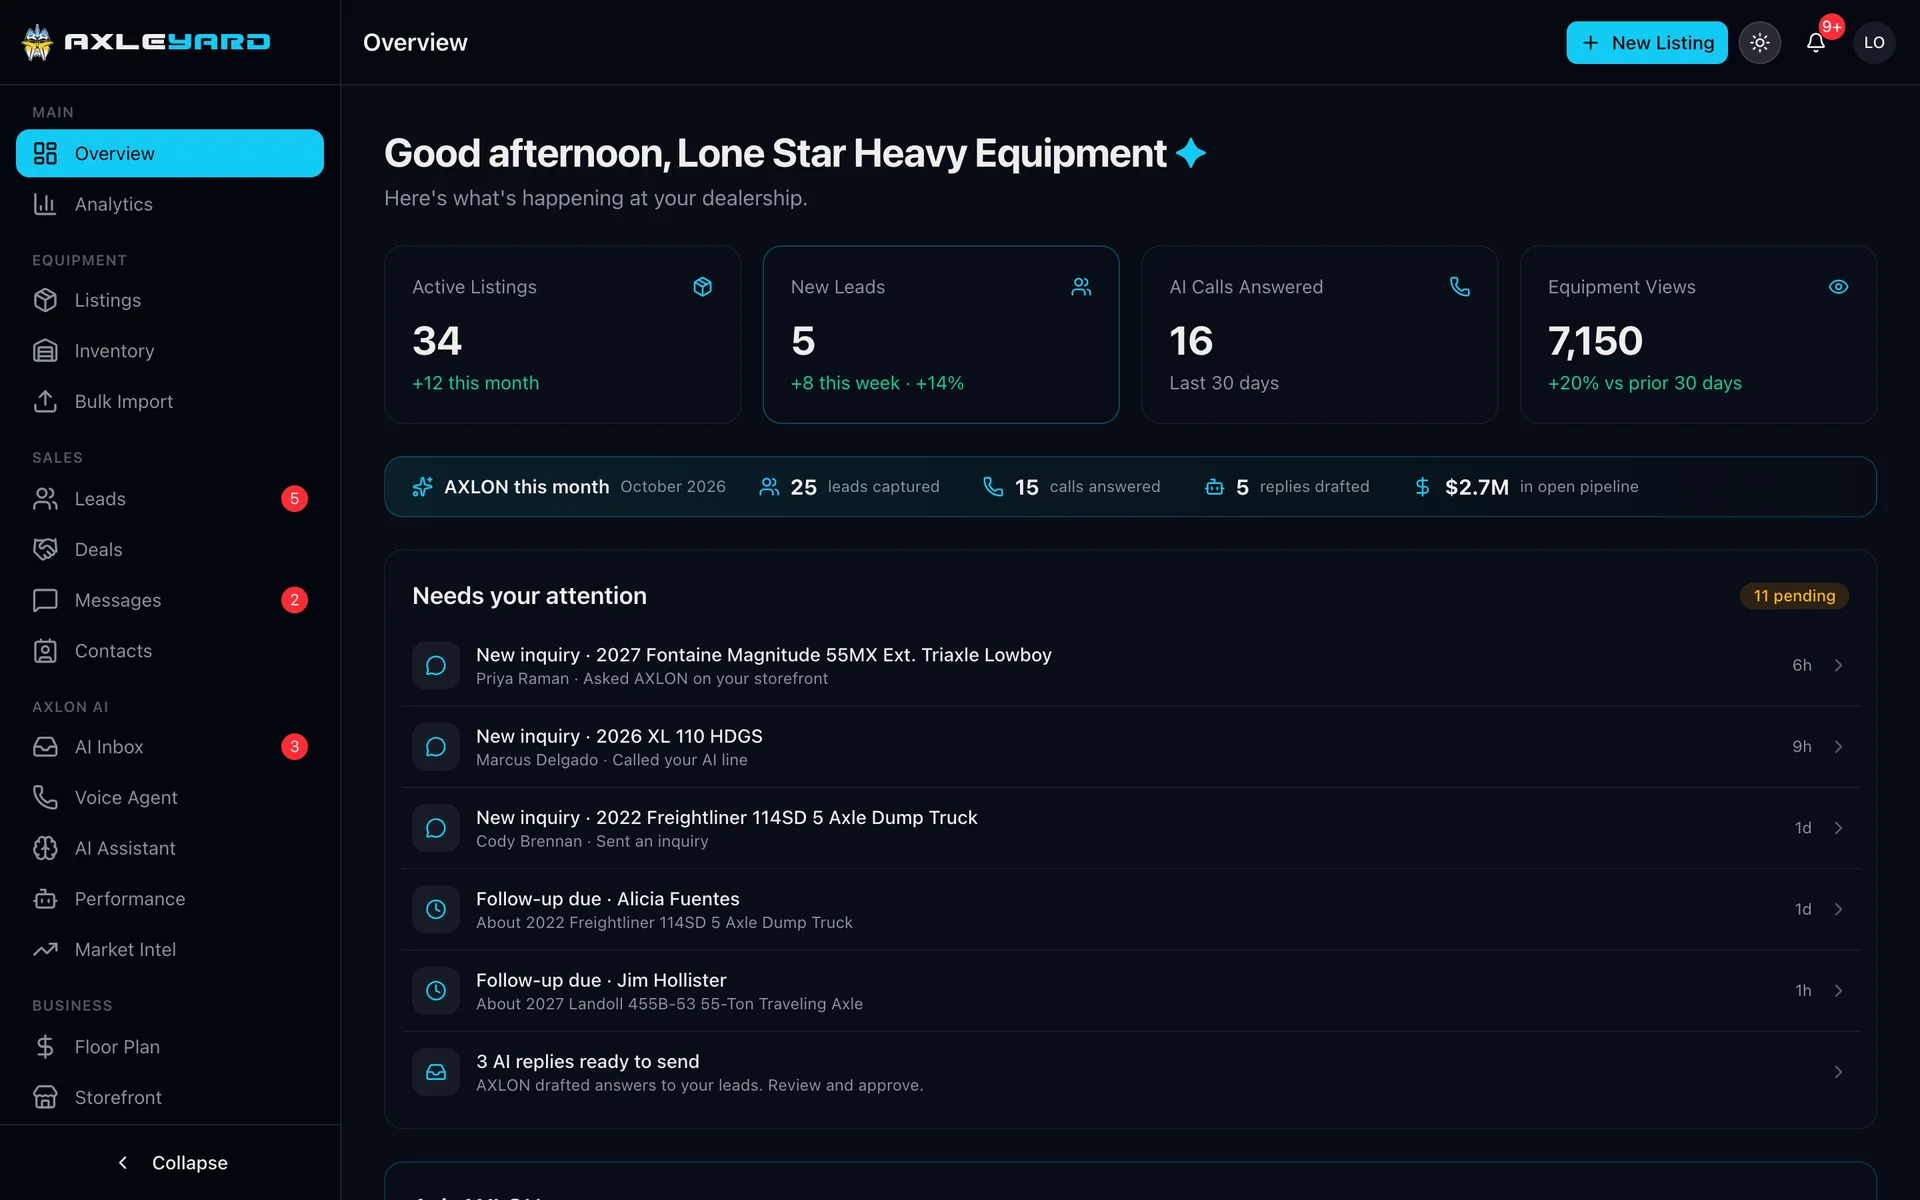Open 3 AI replies ready to send
This screenshot has width=1920, height=1200.
click(x=1130, y=1072)
